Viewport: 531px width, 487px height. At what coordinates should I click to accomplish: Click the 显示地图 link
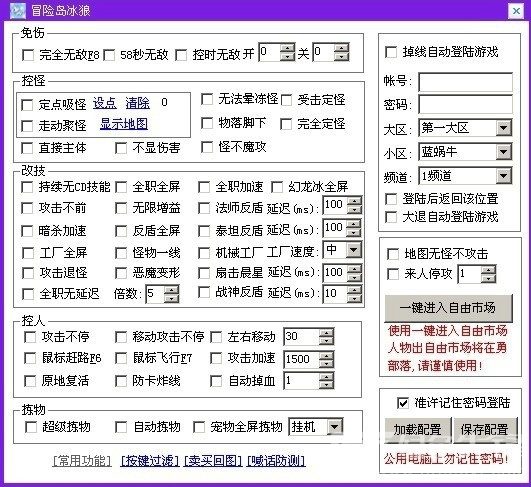124,124
